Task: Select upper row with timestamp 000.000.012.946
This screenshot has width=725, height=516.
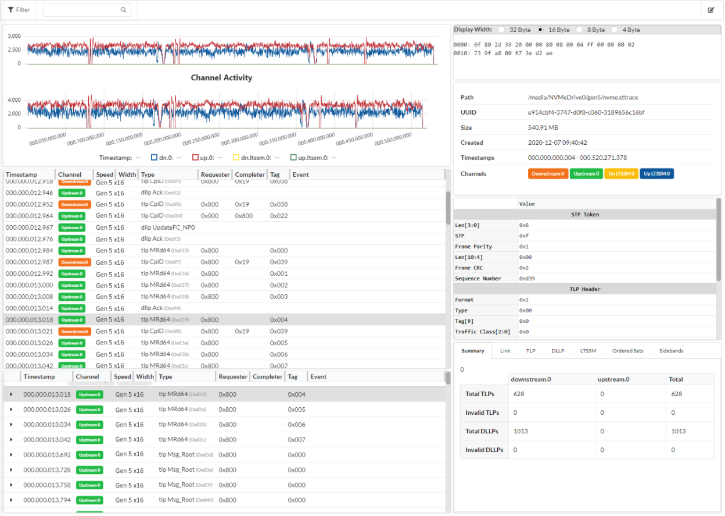Action: tap(224, 193)
